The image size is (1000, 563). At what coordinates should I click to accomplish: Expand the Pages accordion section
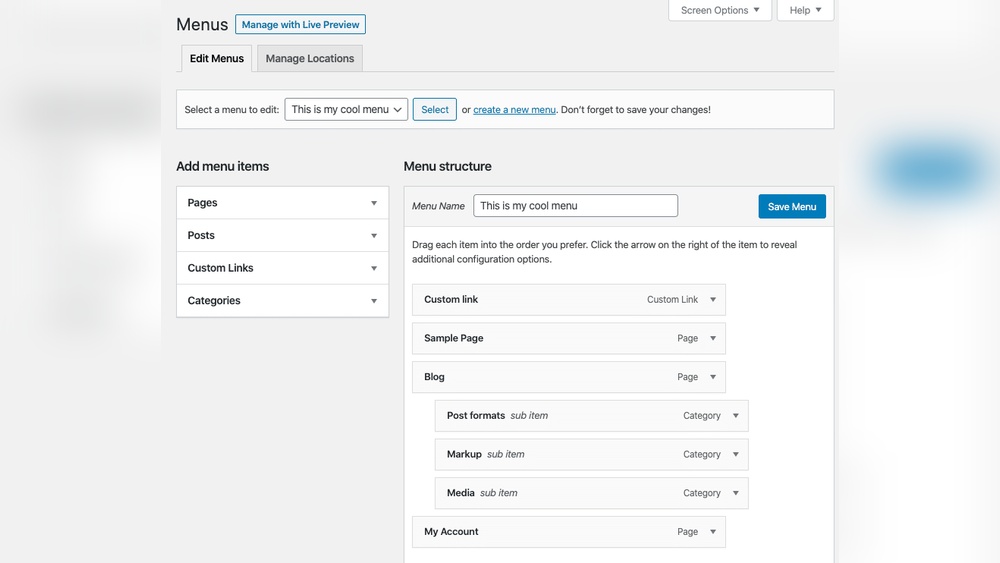[x=283, y=203]
